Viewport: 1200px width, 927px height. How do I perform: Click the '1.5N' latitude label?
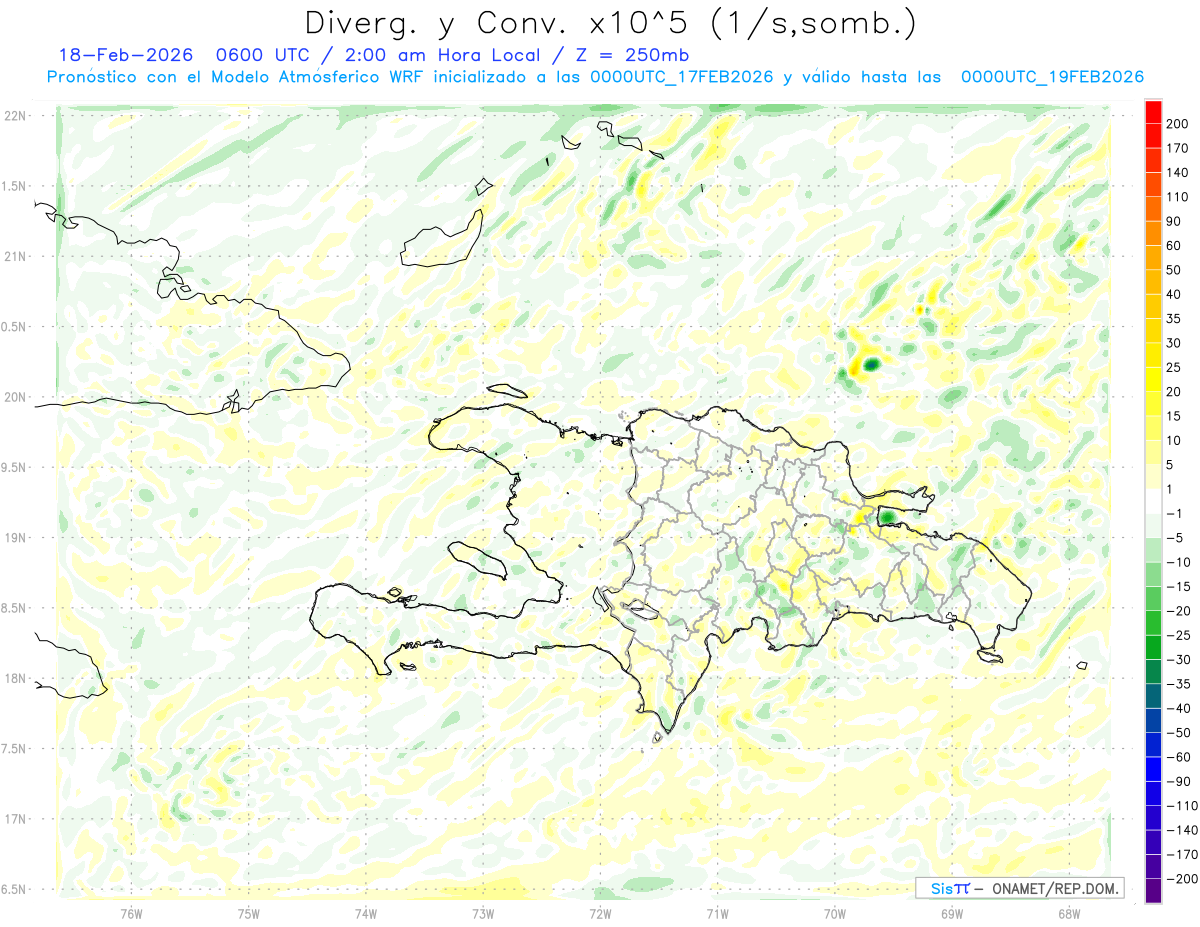15,186
